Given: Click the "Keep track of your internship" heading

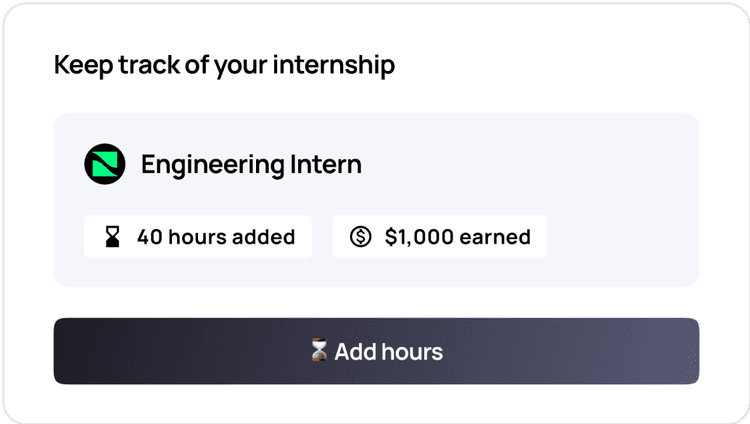Looking at the screenshot, I should (224, 65).
